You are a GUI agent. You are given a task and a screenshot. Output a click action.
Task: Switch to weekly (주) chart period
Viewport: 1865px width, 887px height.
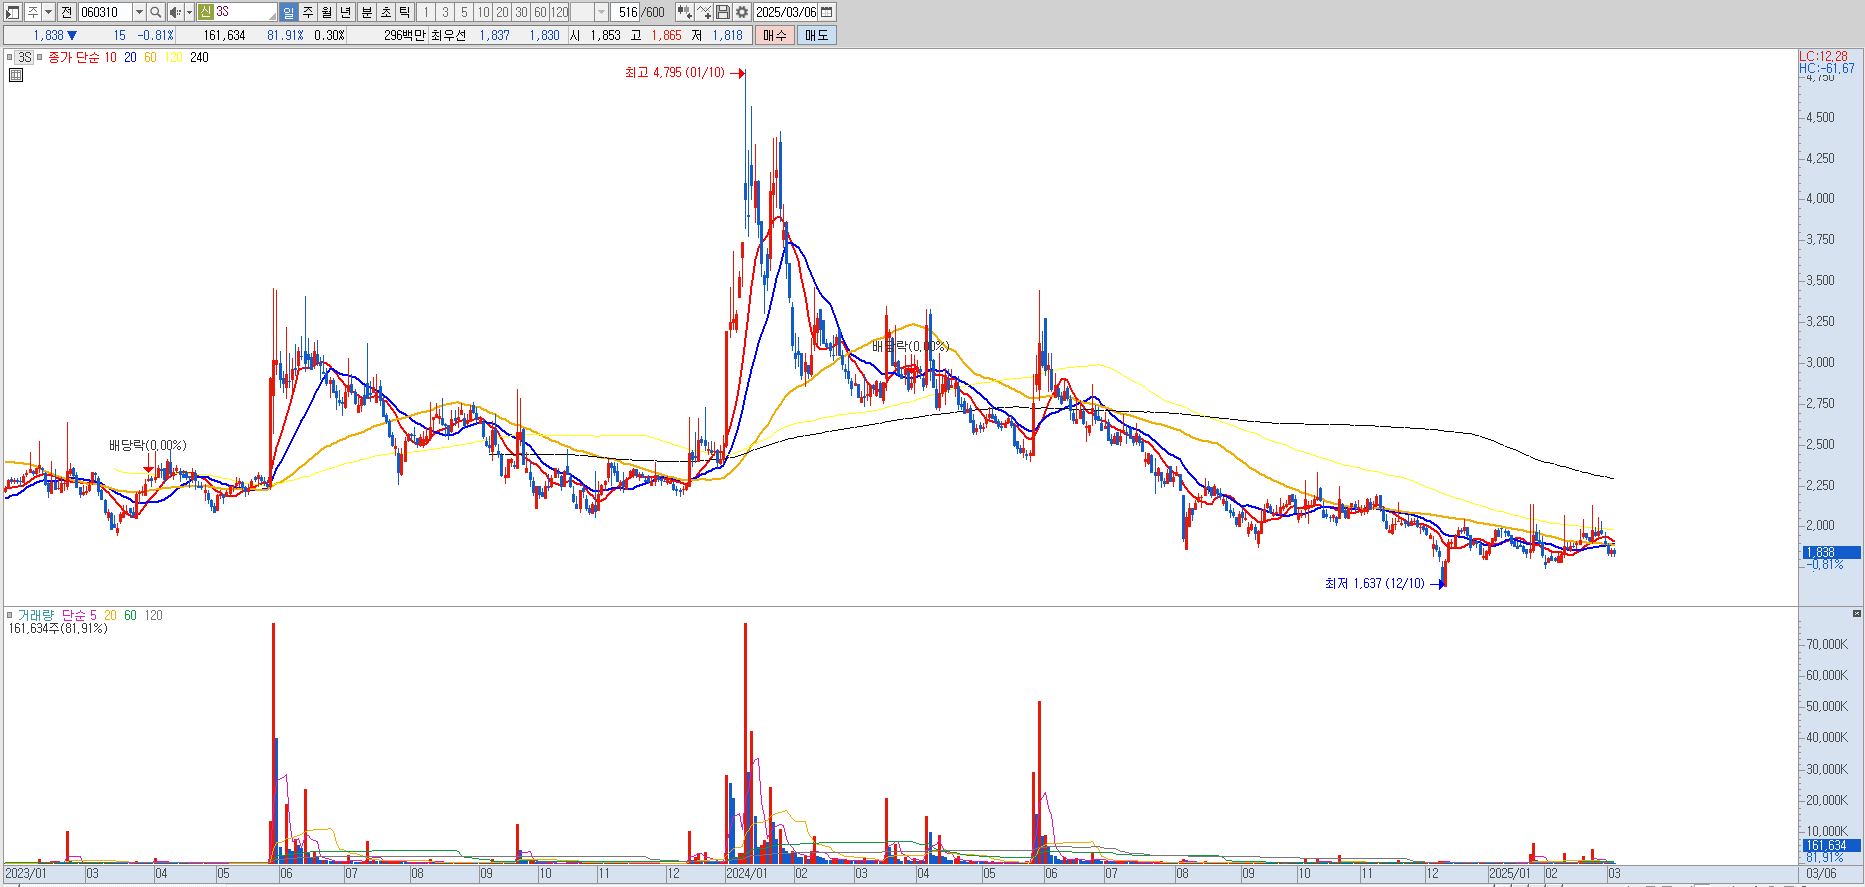(x=308, y=12)
